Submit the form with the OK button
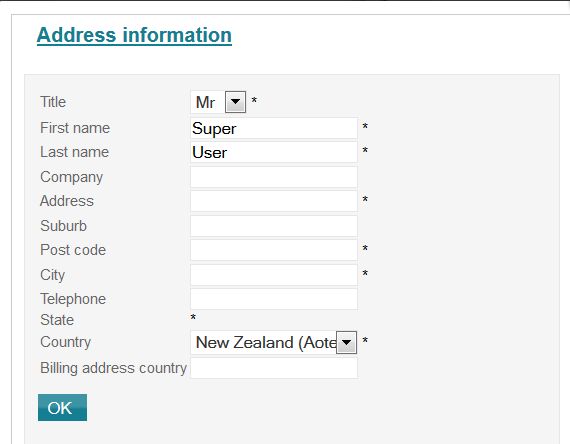The height and width of the screenshot is (444, 570). pos(62,408)
